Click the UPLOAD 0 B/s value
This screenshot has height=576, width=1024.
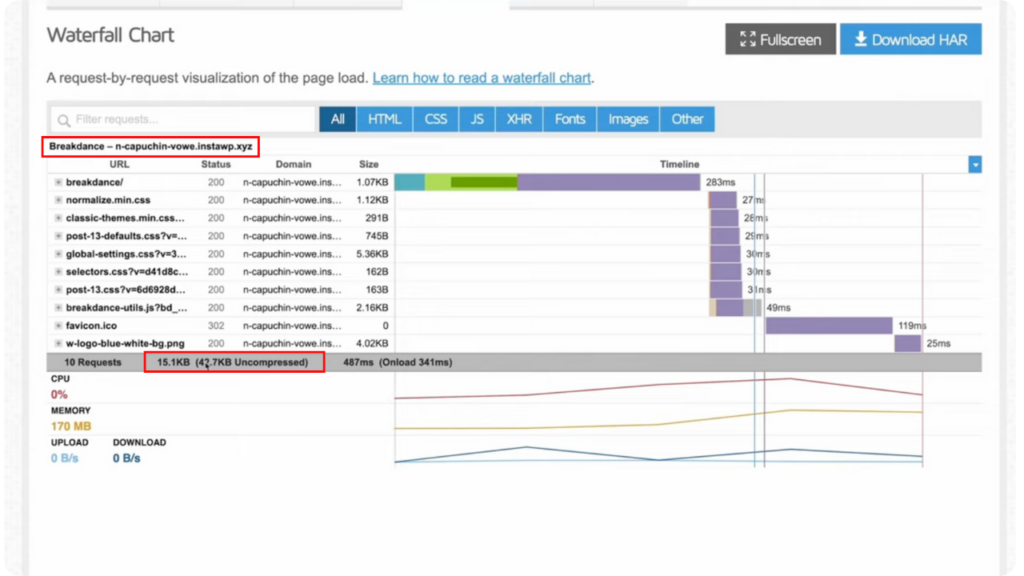(x=64, y=458)
